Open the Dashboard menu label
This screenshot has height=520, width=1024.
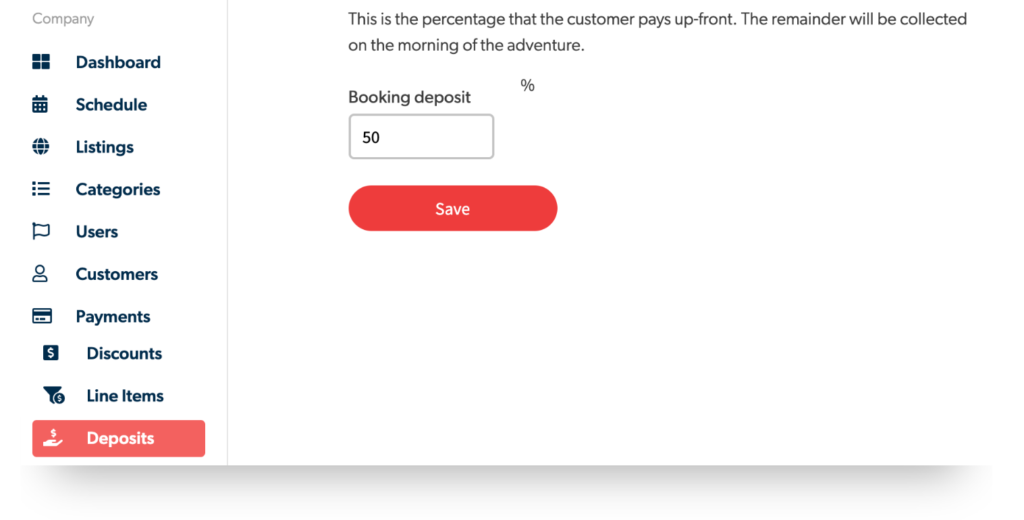tap(118, 62)
